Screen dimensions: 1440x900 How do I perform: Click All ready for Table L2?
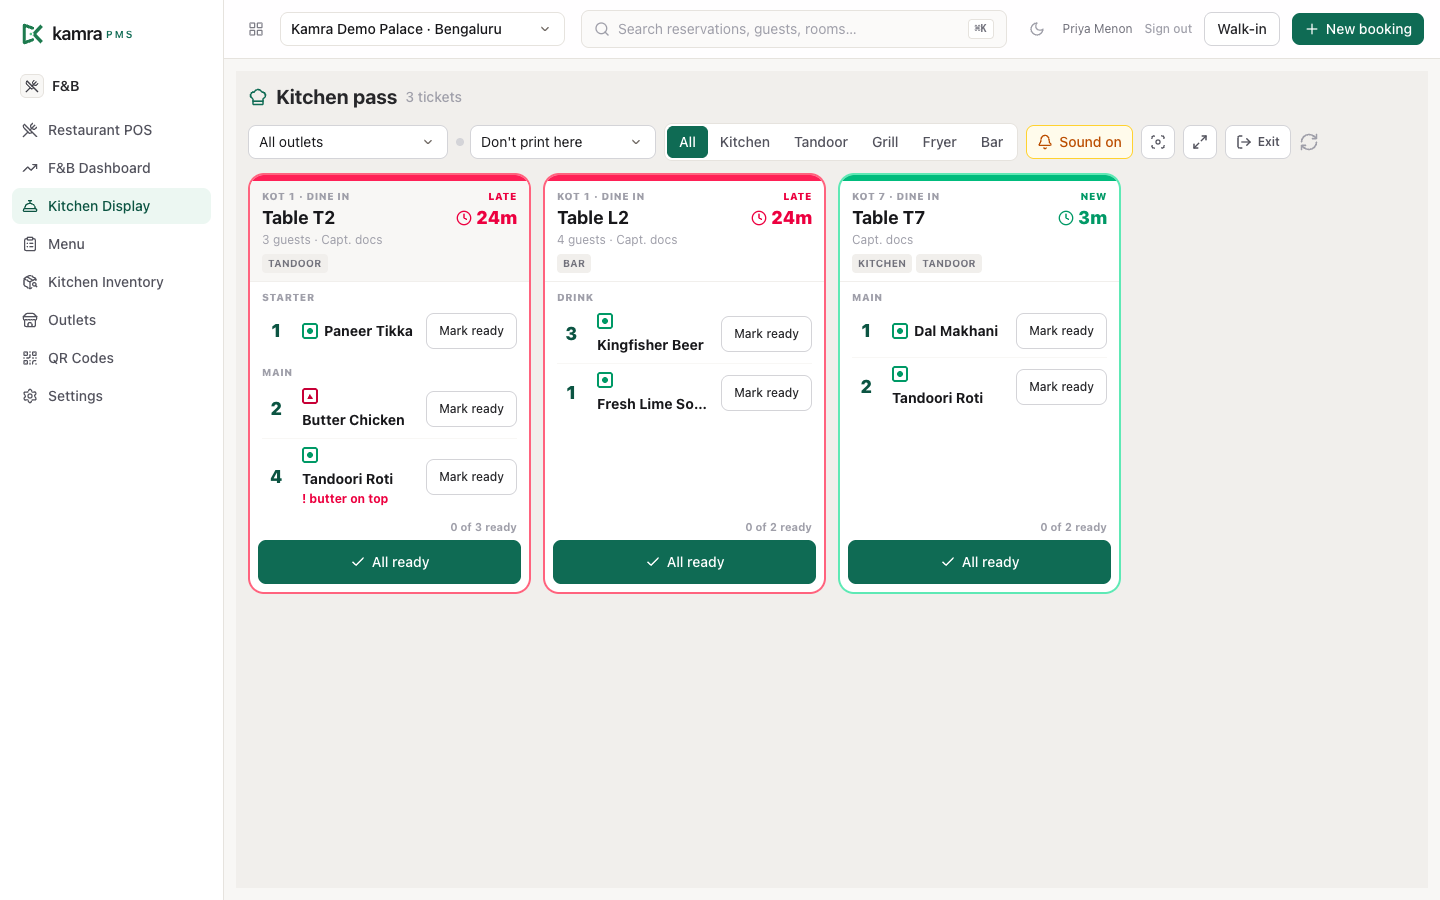click(x=684, y=562)
